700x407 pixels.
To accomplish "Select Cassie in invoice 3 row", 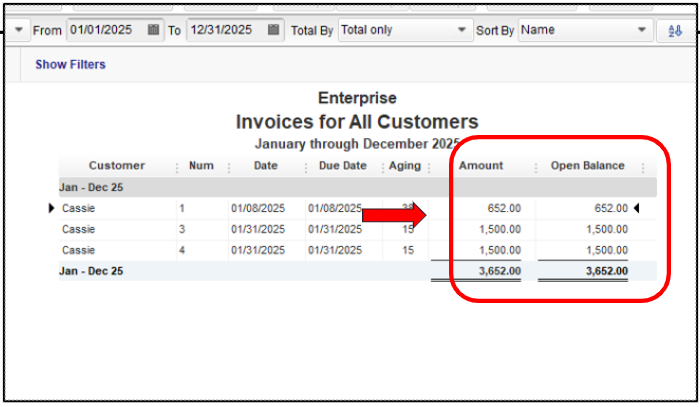I will click(79, 229).
